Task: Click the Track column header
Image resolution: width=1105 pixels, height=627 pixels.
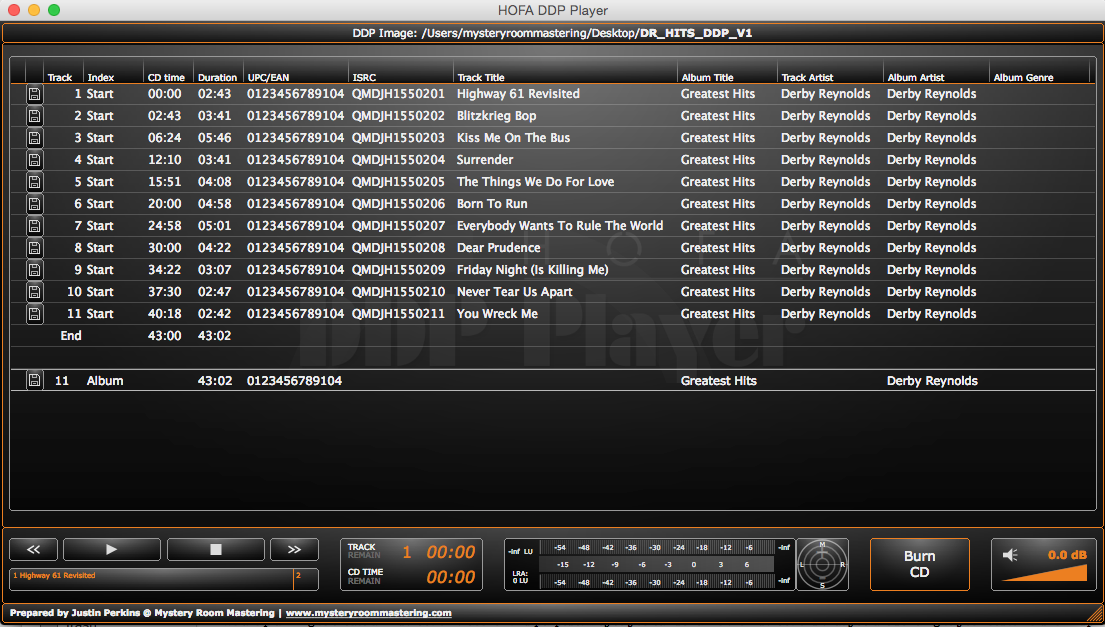Action: tap(60, 77)
